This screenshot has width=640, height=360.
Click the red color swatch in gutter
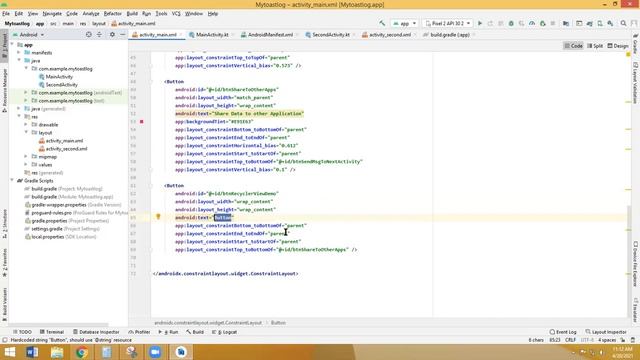142,122
